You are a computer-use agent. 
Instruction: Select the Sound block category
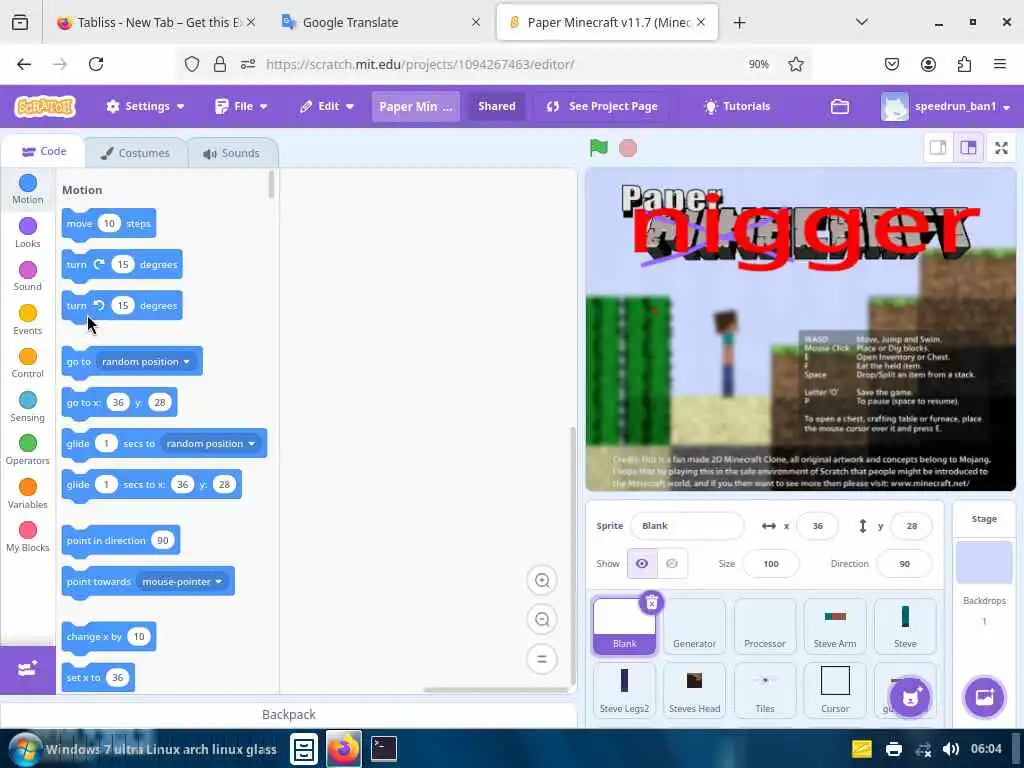27,276
